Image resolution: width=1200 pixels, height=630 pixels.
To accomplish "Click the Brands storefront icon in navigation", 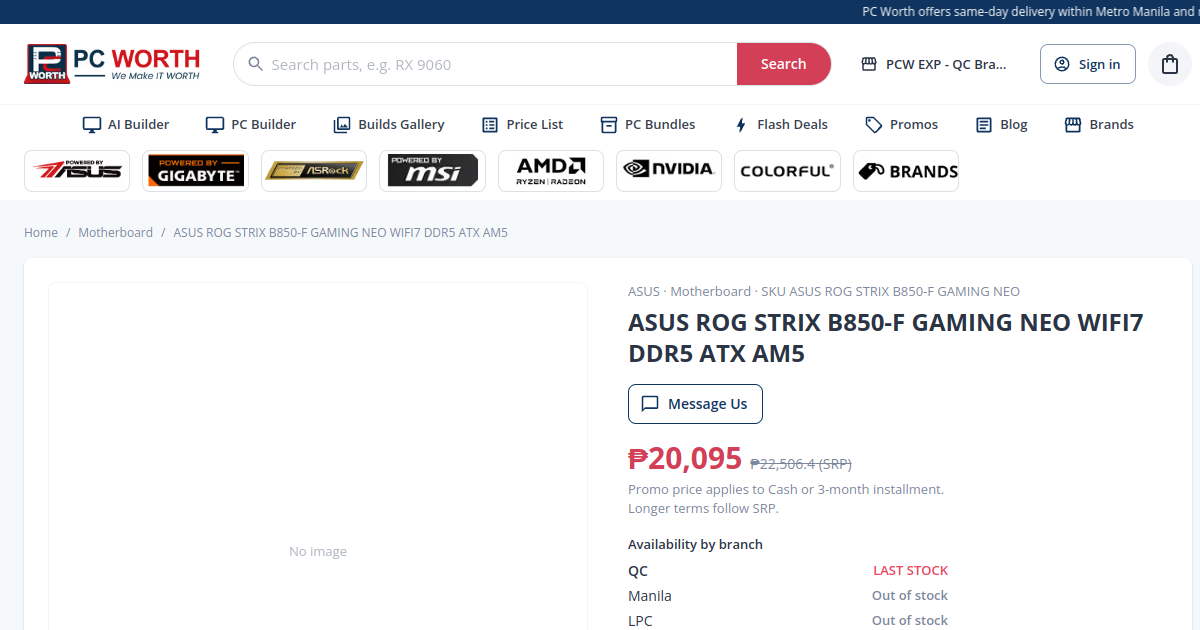I will [1073, 125].
